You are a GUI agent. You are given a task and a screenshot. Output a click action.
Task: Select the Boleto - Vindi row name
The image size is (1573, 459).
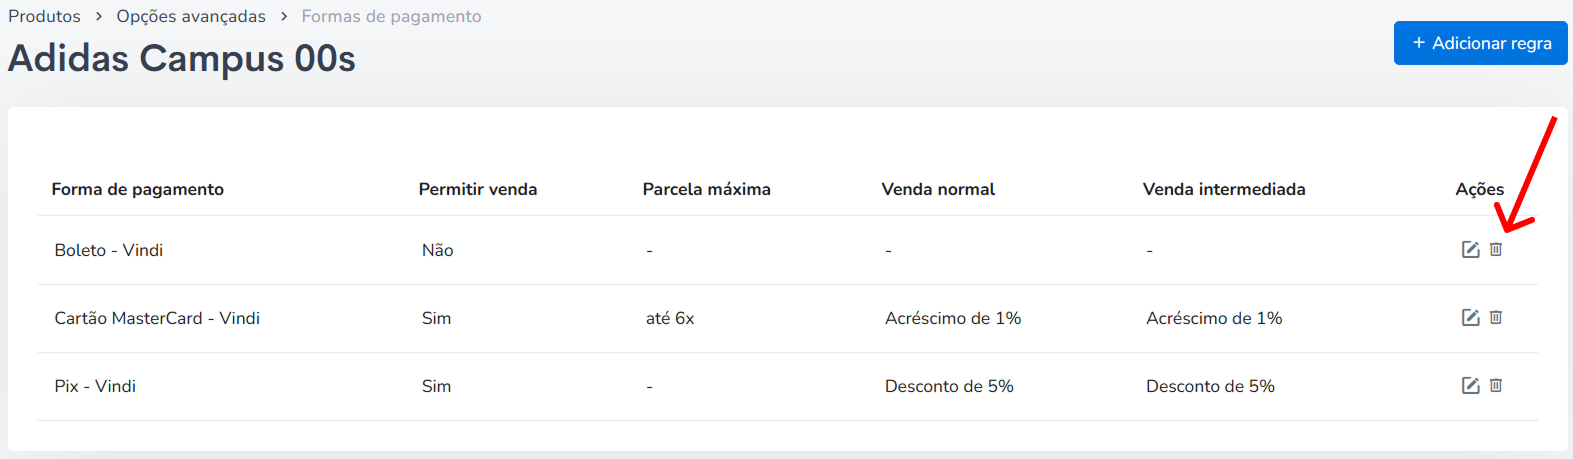pyautogui.click(x=109, y=250)
